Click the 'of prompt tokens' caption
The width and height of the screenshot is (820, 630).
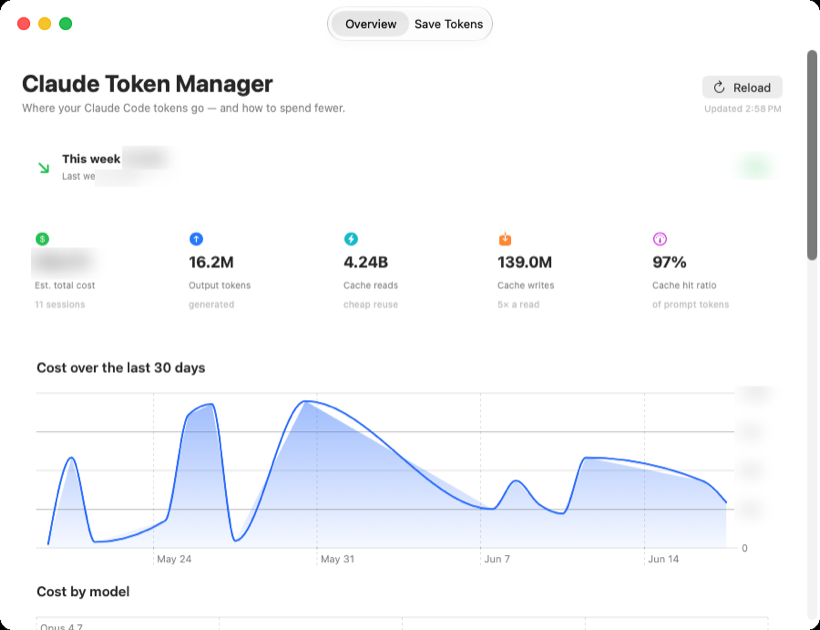[x=690, y=304]
